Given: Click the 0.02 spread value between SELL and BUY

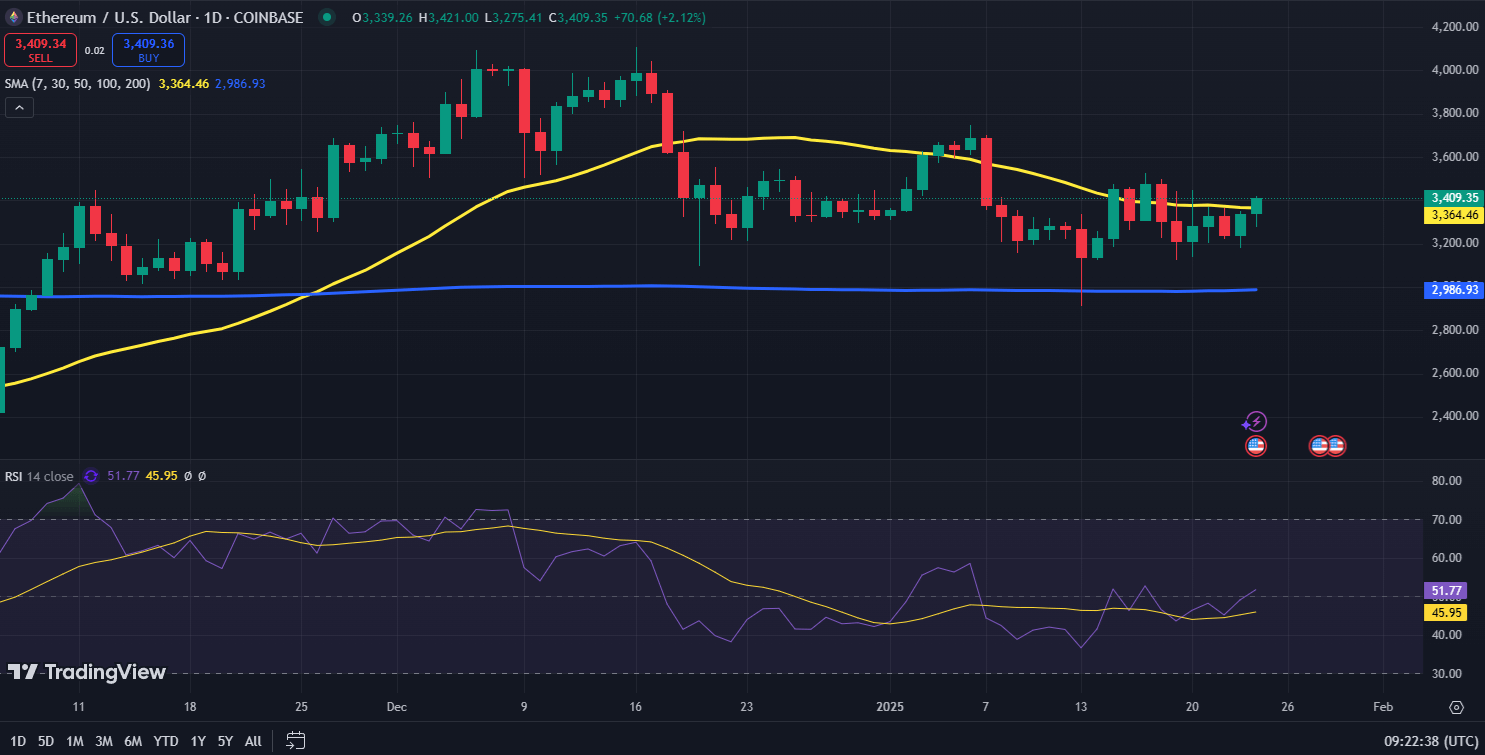Looking at the screenshot, I should (x=94, y=50).
